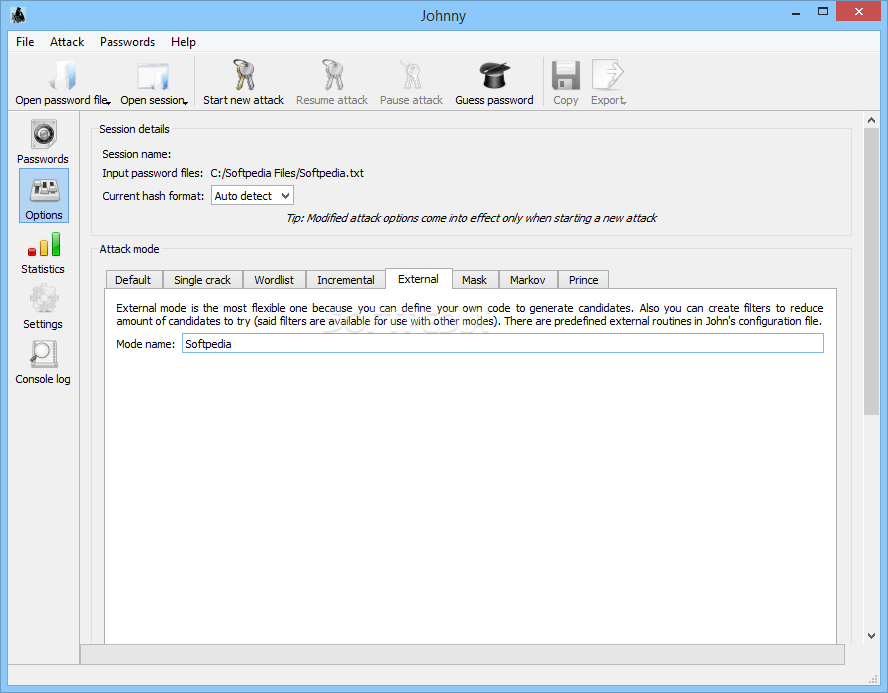Image resolution: width=888 pixels, height=693 pixels.
Task: Maximize the Johnny window
Action: click(823, 12)
